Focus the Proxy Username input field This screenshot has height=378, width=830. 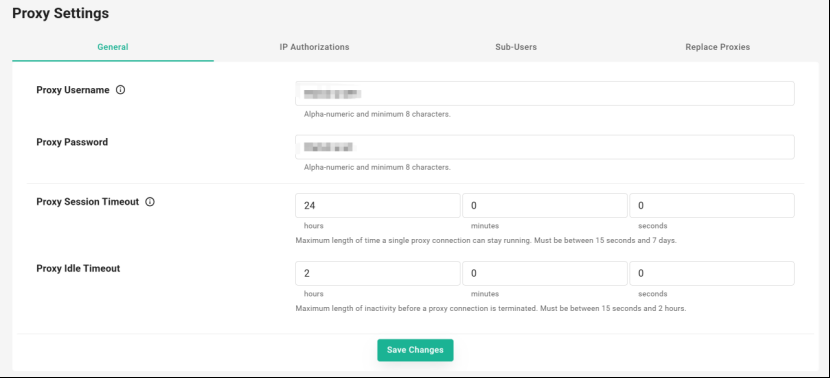point(545,94)
